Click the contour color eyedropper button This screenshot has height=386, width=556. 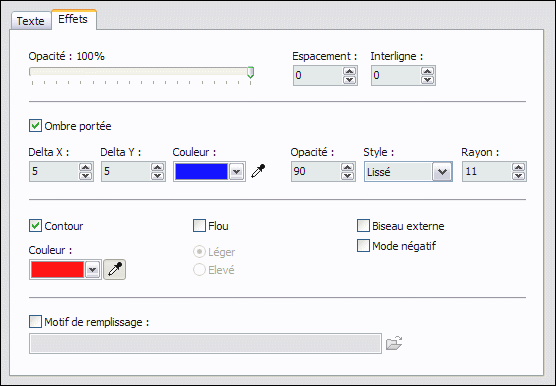[114, 270]
